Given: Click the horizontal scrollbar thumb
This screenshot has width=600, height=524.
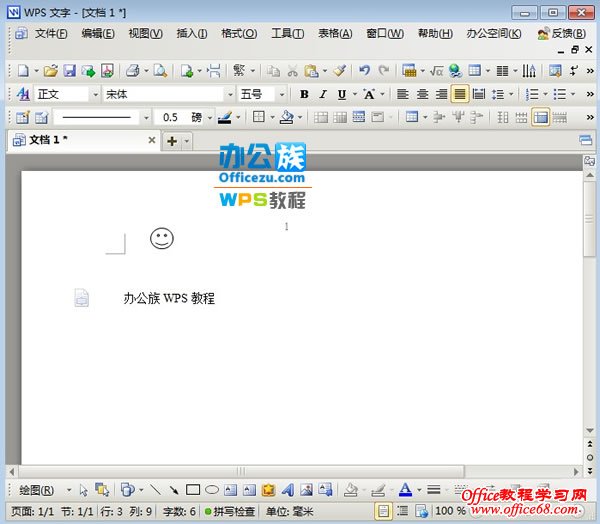Looking at the screenshot, I should coord(241,471).
